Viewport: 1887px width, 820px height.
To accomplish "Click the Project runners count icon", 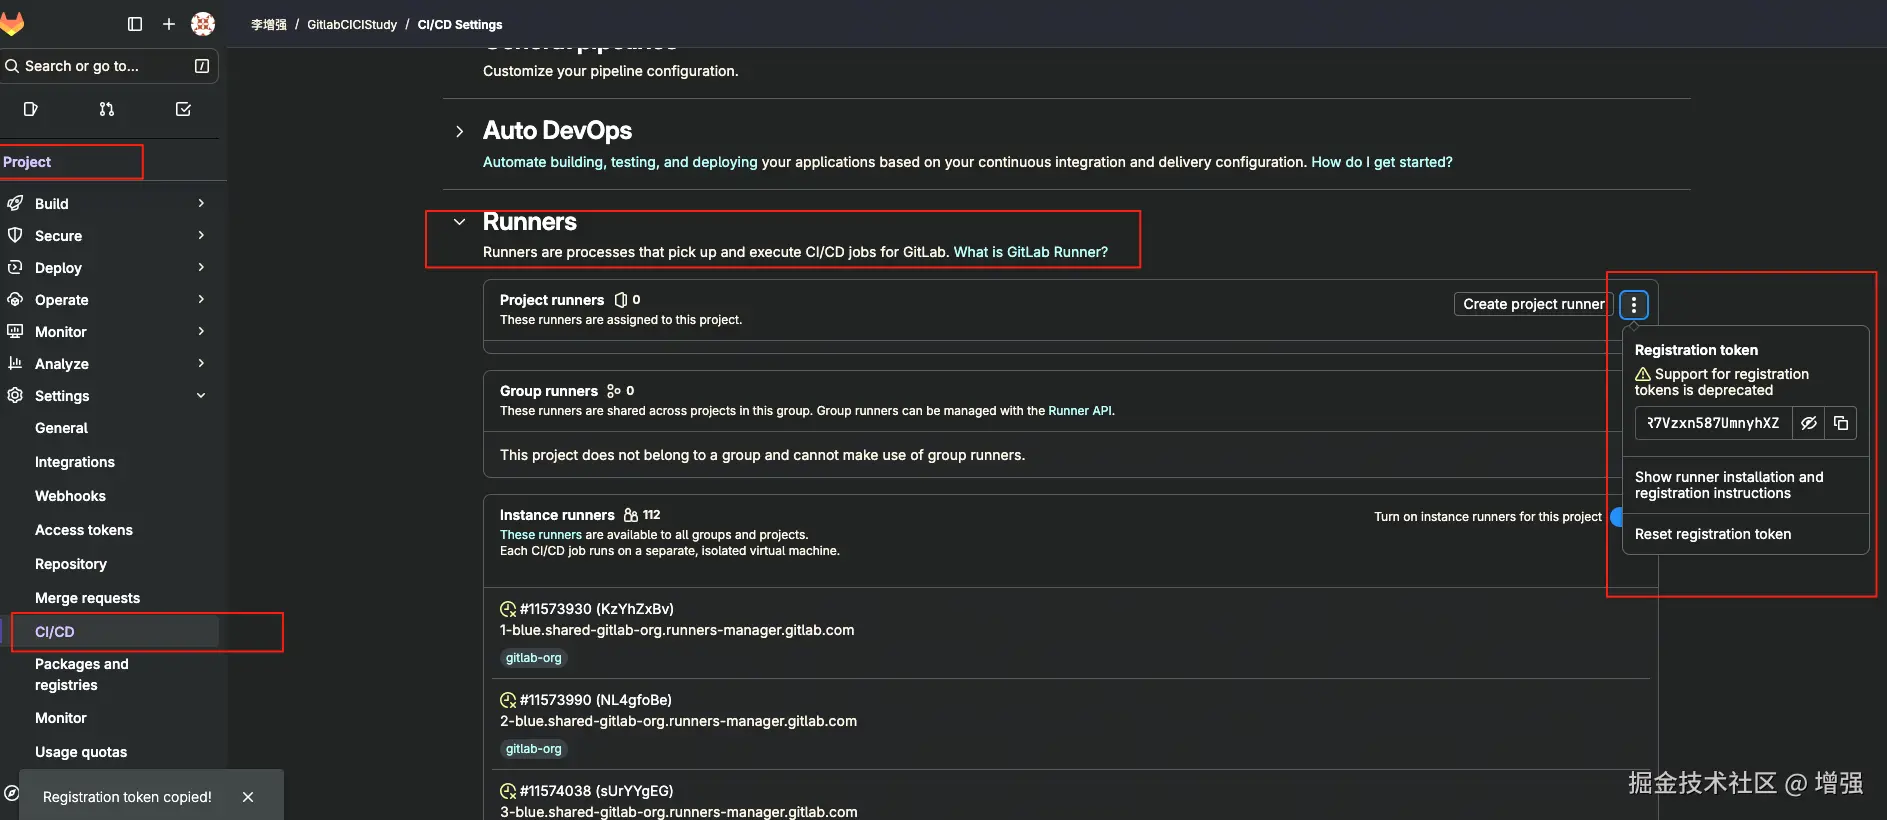I will point(621,300).
